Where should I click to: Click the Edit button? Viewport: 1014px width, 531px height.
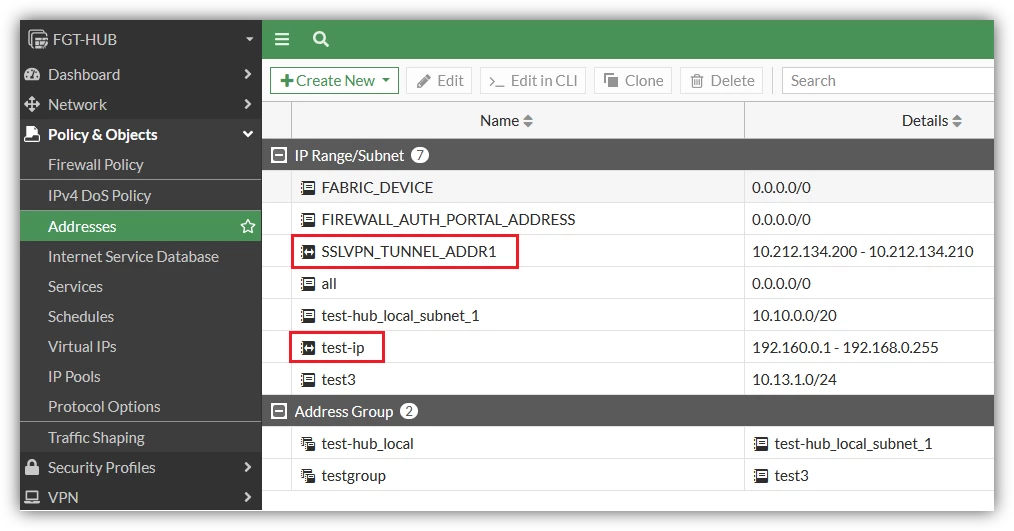[x=439, y=81]
